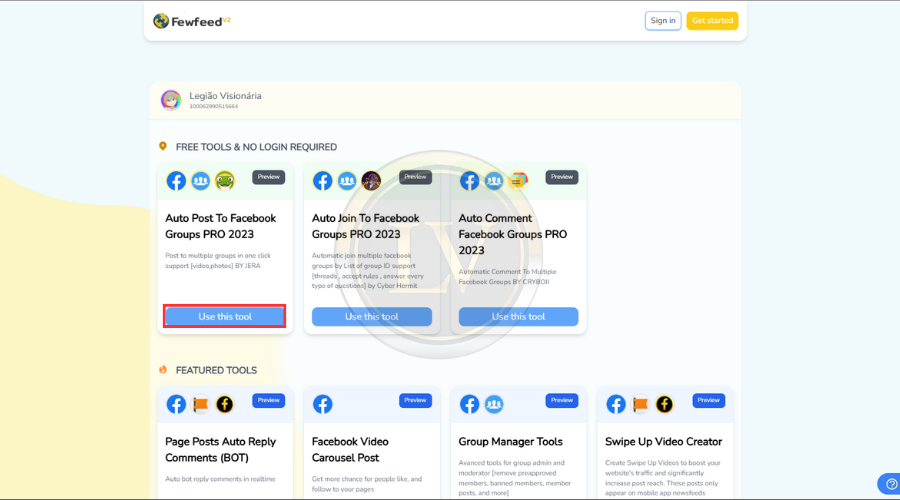This screenshot has height=500, width=900.
Task: Use the Auto Comment Facebook Groups tool
Action: point(518,316)
